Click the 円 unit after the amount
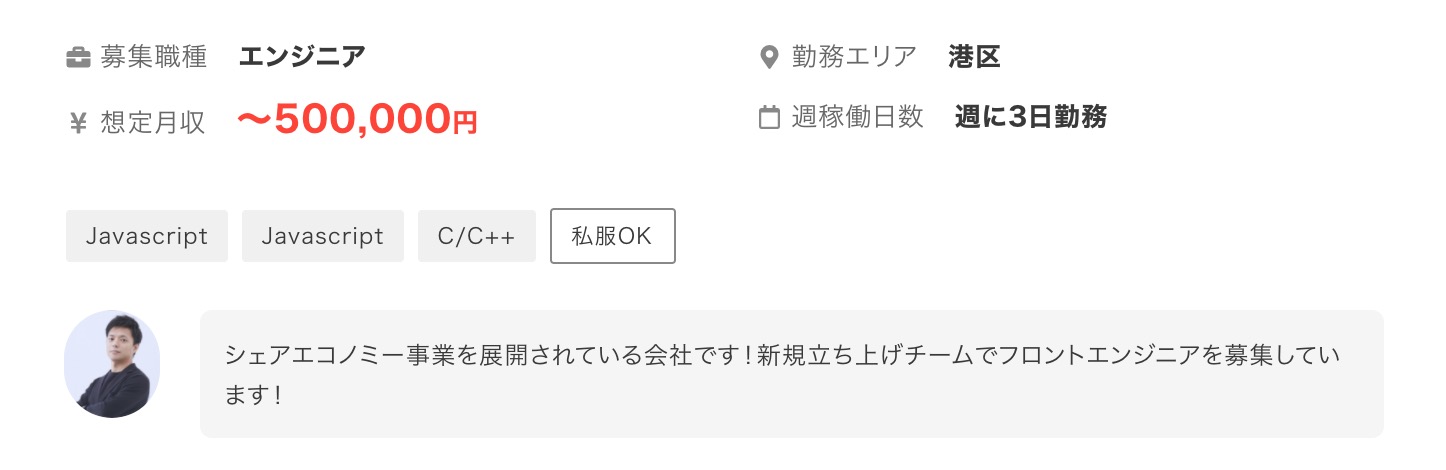 coord(465,123)
